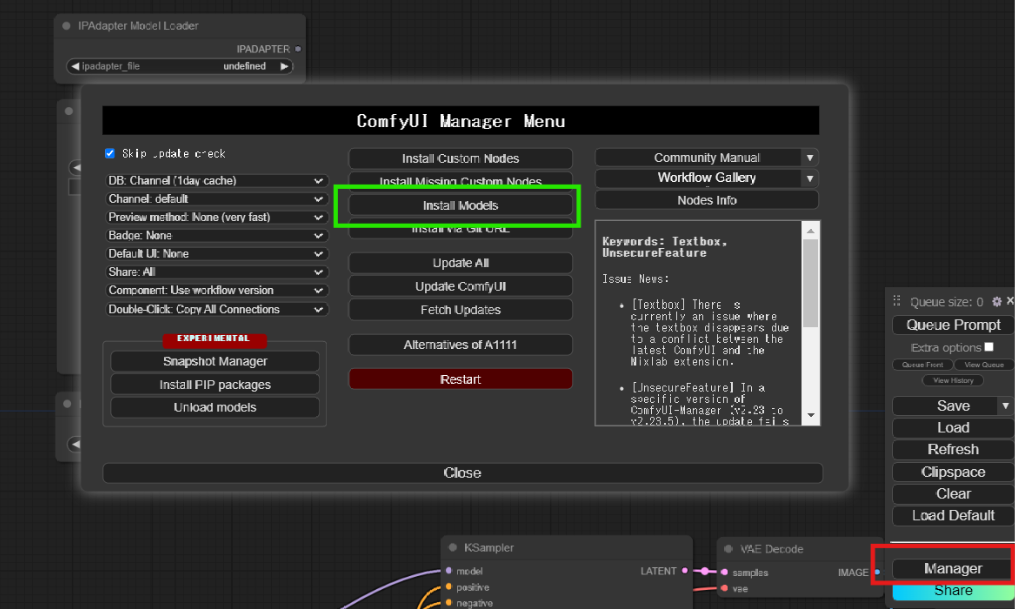This screenshot has width=1015, height=609.
Task: Click Install Custom Nodes button
Action: [x=460, y=159]
